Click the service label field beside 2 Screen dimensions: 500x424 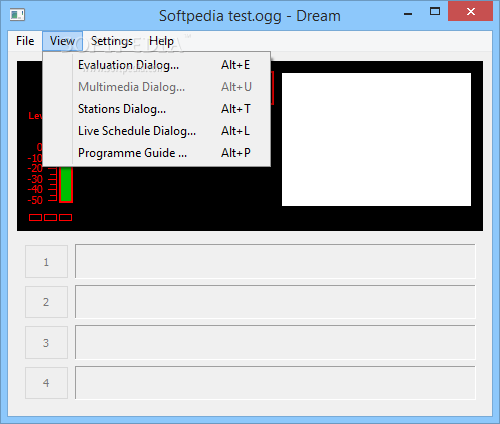[x=275, y=302]
